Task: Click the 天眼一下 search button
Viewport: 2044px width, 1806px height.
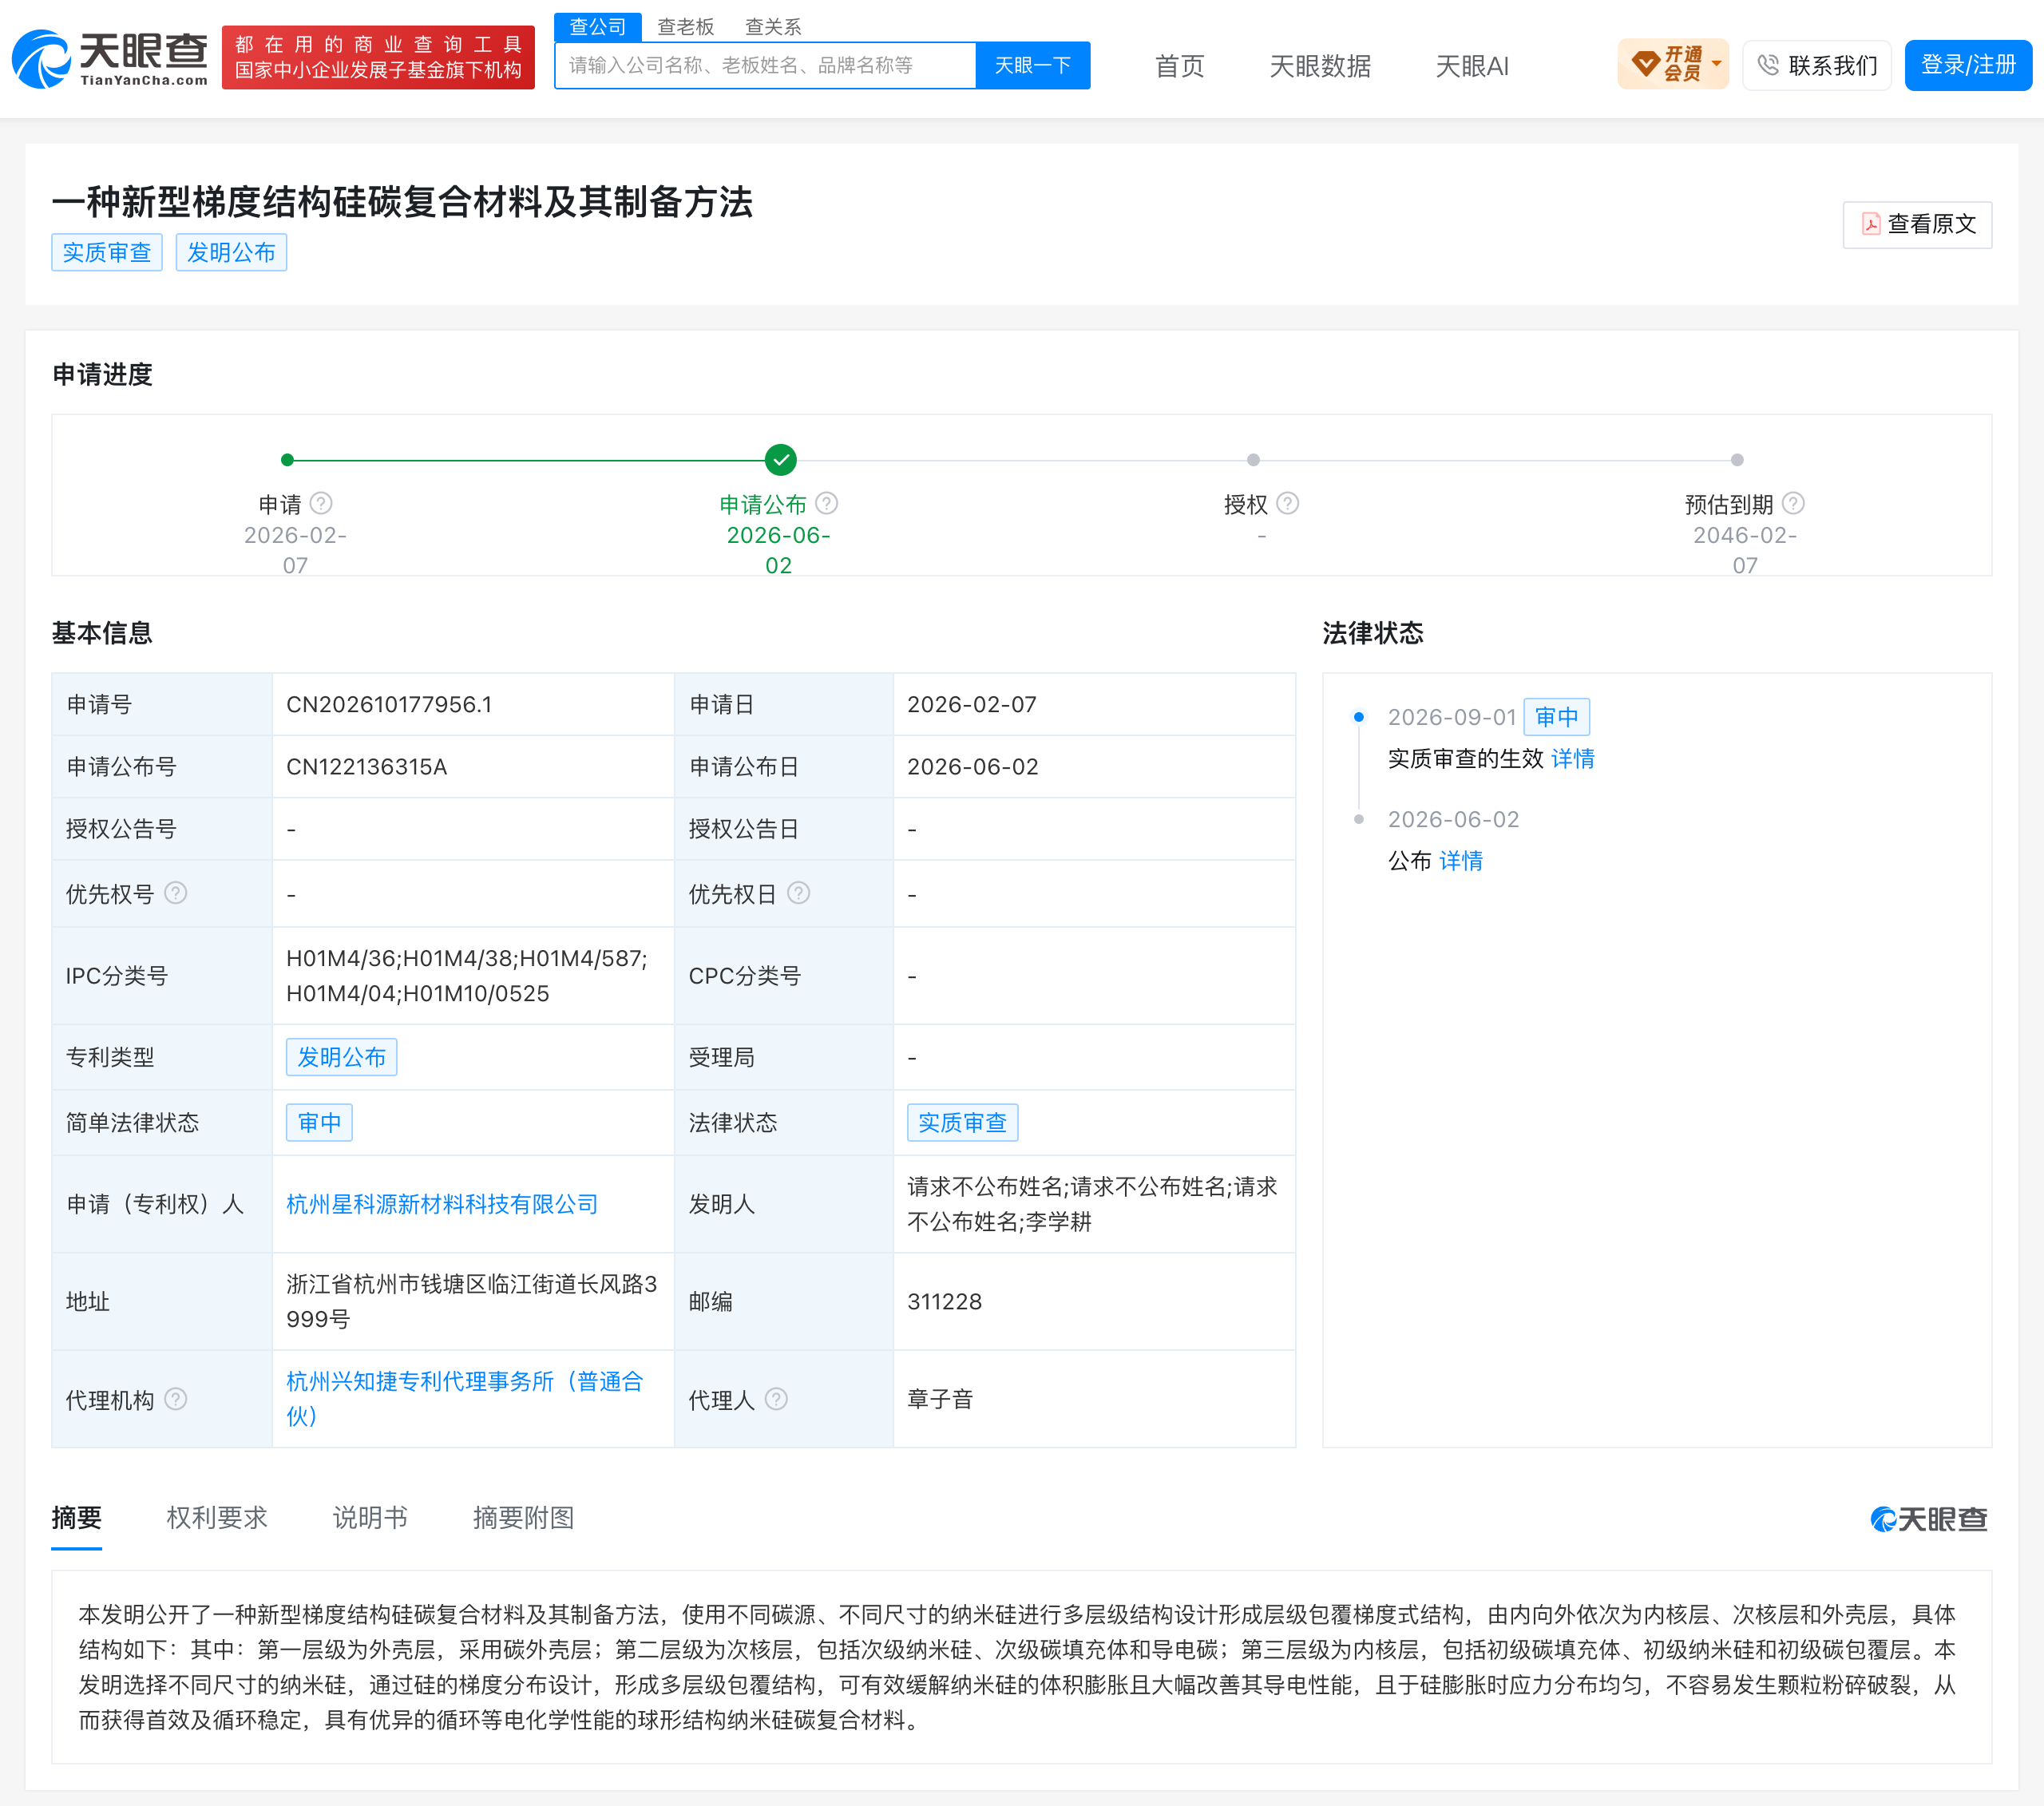Action: pyautogui.click(x=1033, y=65)
